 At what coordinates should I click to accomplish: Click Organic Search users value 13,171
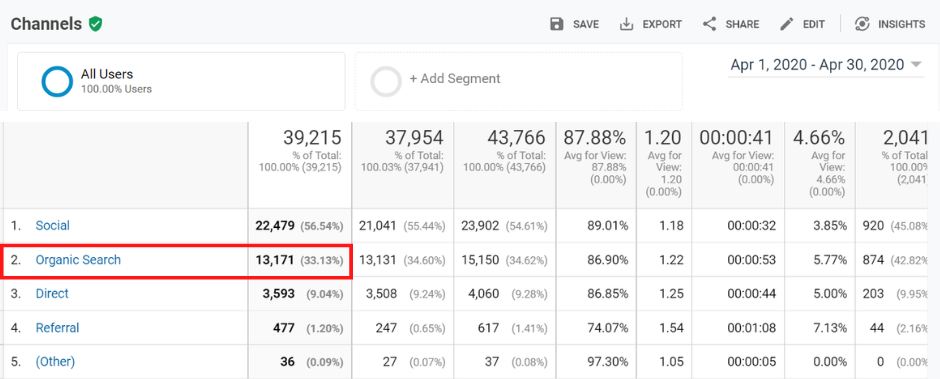[x=276, y=260]
